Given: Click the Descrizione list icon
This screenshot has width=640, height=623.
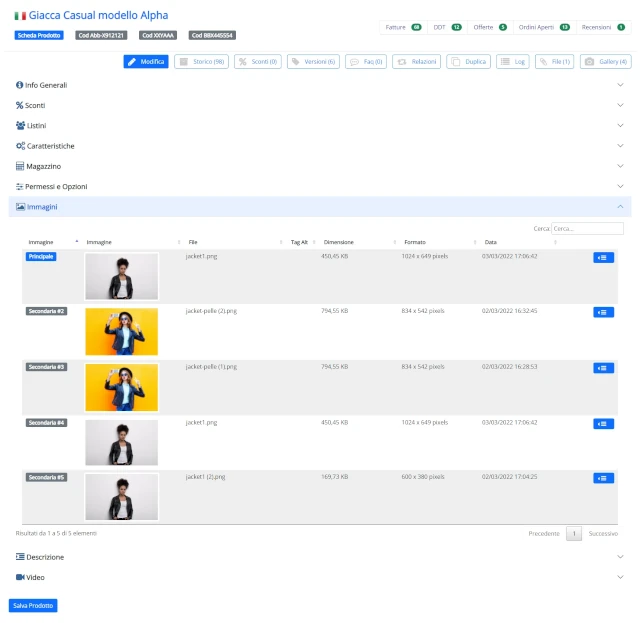Looking at the screenshot, I should coord(20,556).
